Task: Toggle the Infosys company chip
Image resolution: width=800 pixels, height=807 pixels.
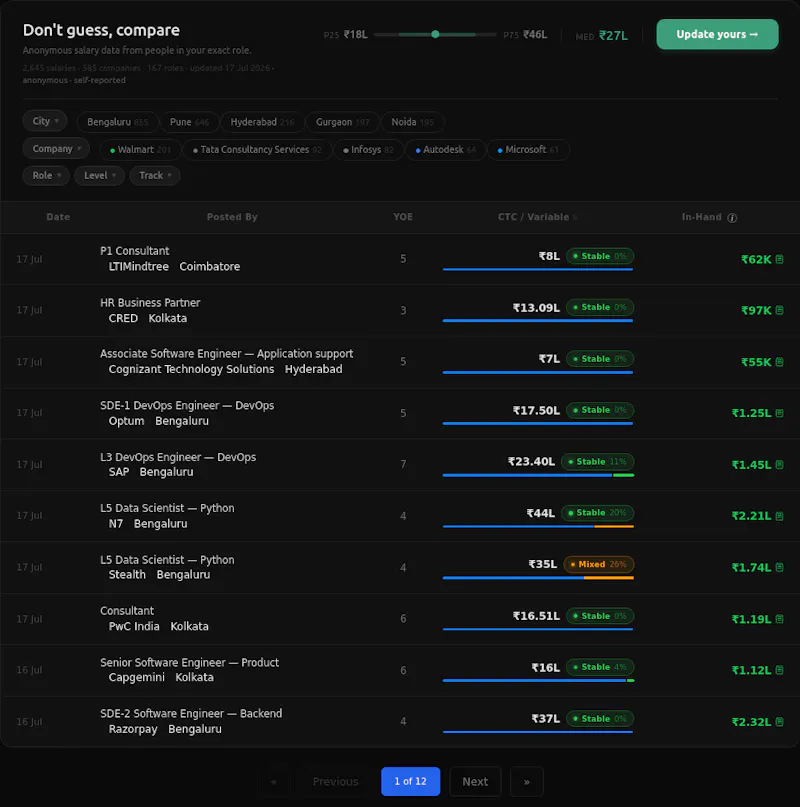Action: coord(368,150)
